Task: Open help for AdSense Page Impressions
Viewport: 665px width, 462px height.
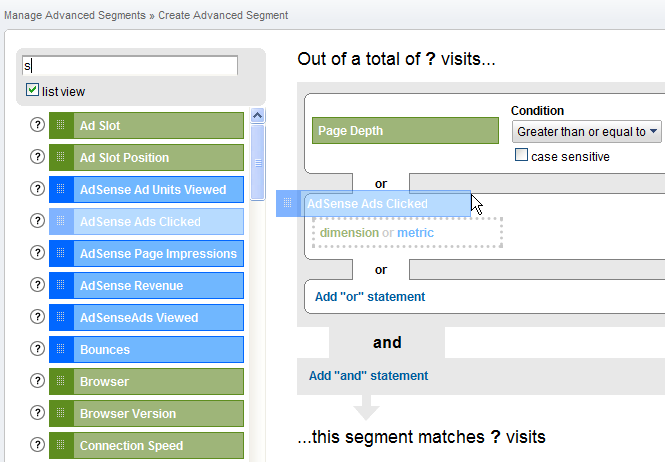Action: 37,253
